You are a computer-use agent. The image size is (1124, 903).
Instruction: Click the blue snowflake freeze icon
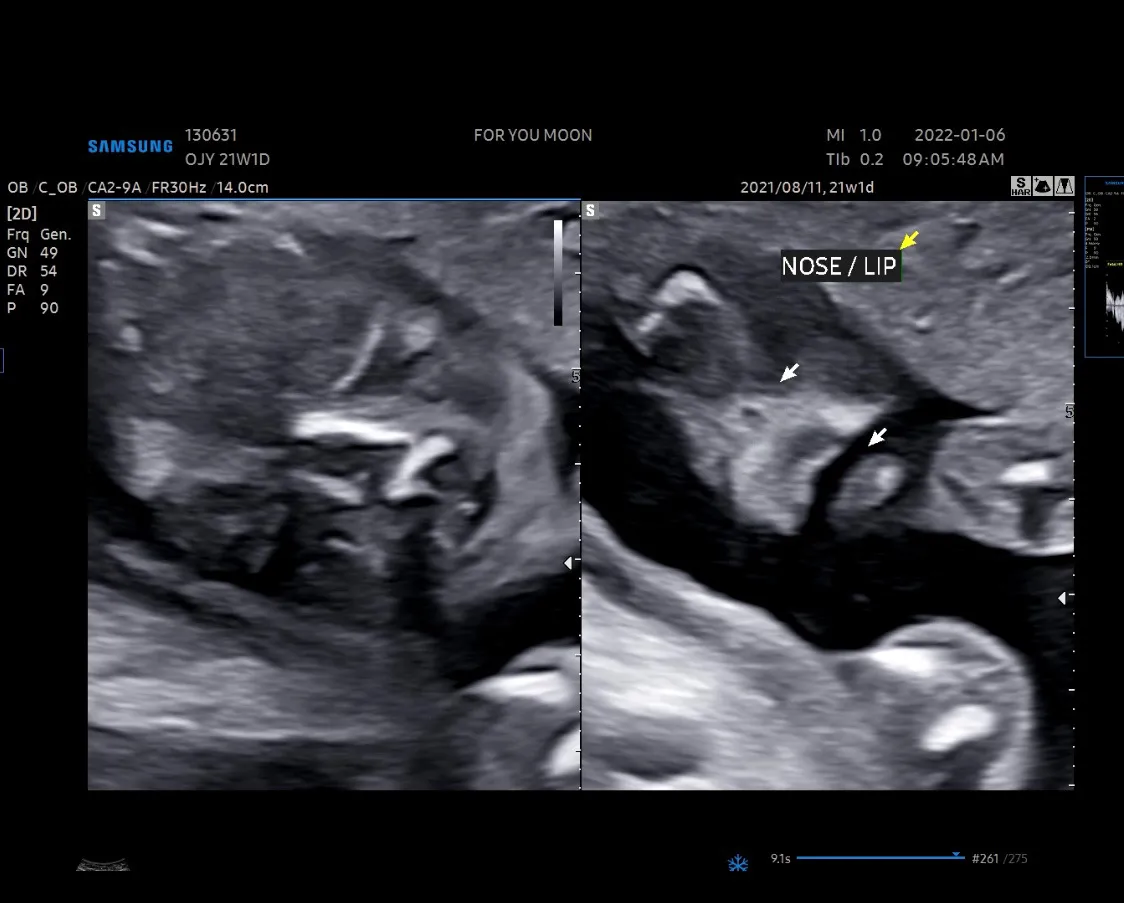(x=738, y=863)
